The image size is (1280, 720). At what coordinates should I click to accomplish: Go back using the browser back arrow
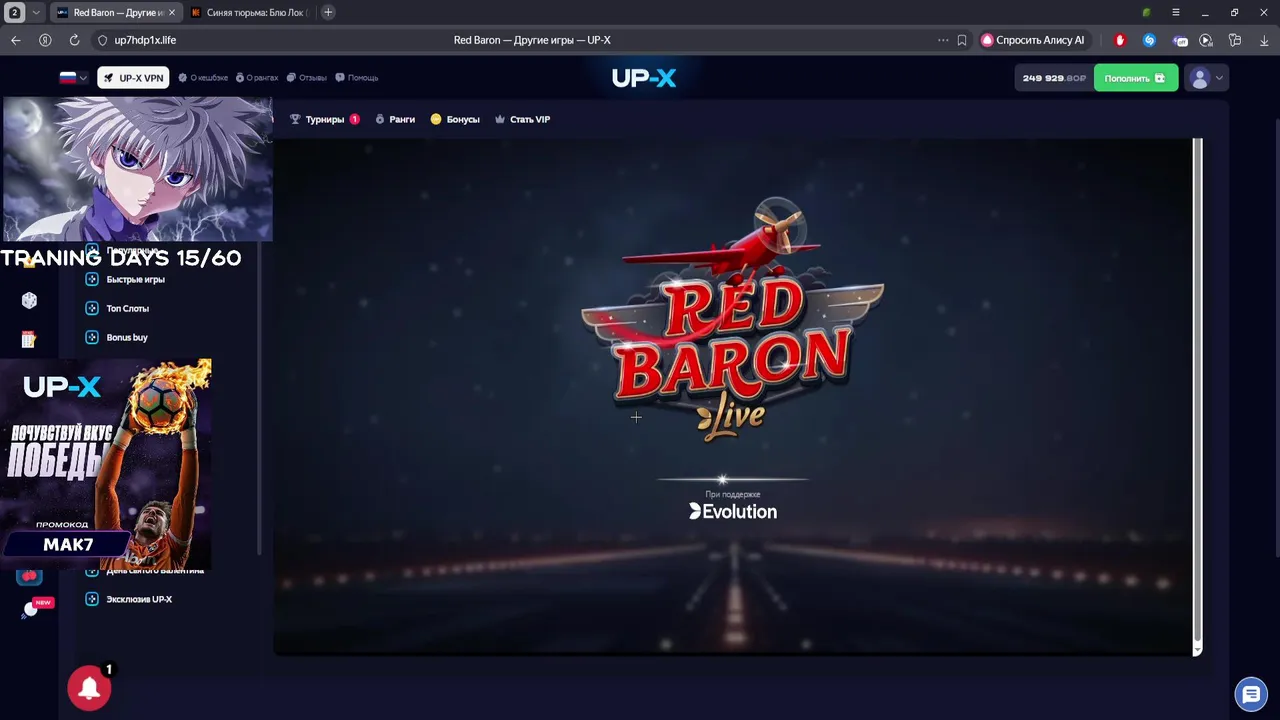pyautogui.click(x=15, y=40)
